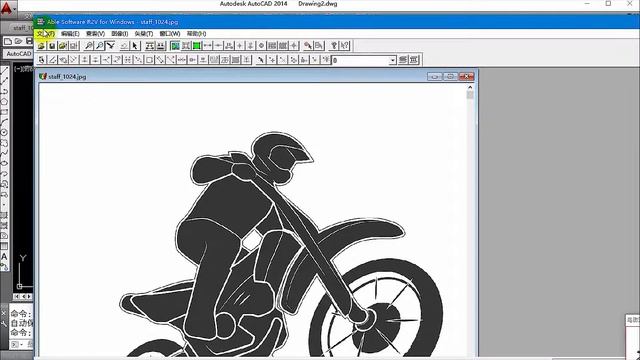Select the text A tool in AutoCAD left toolbar
This screenshot has width=640, height=360.
tap(4, 257)
